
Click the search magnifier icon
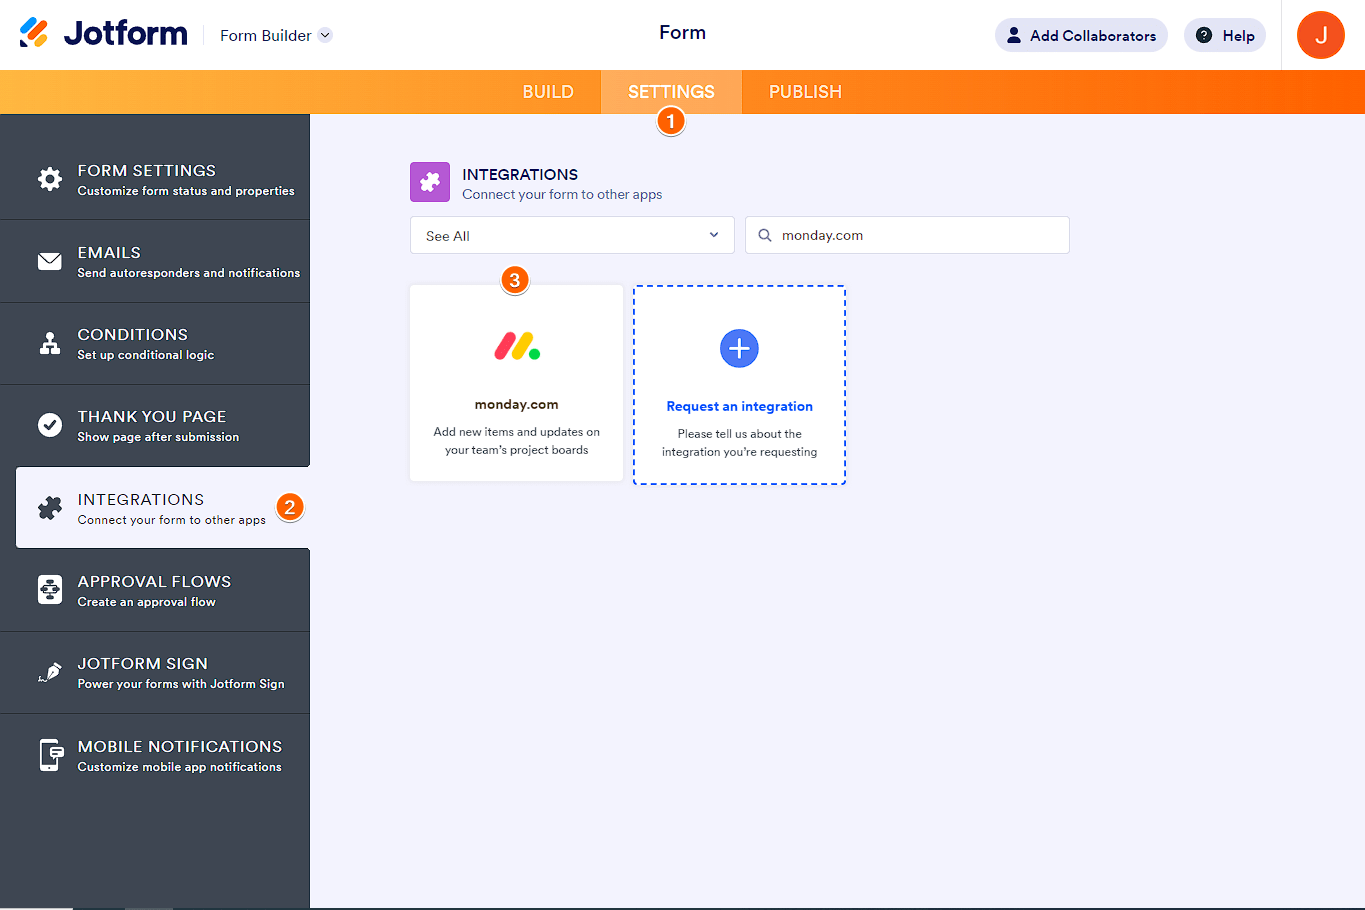(765, 235)
